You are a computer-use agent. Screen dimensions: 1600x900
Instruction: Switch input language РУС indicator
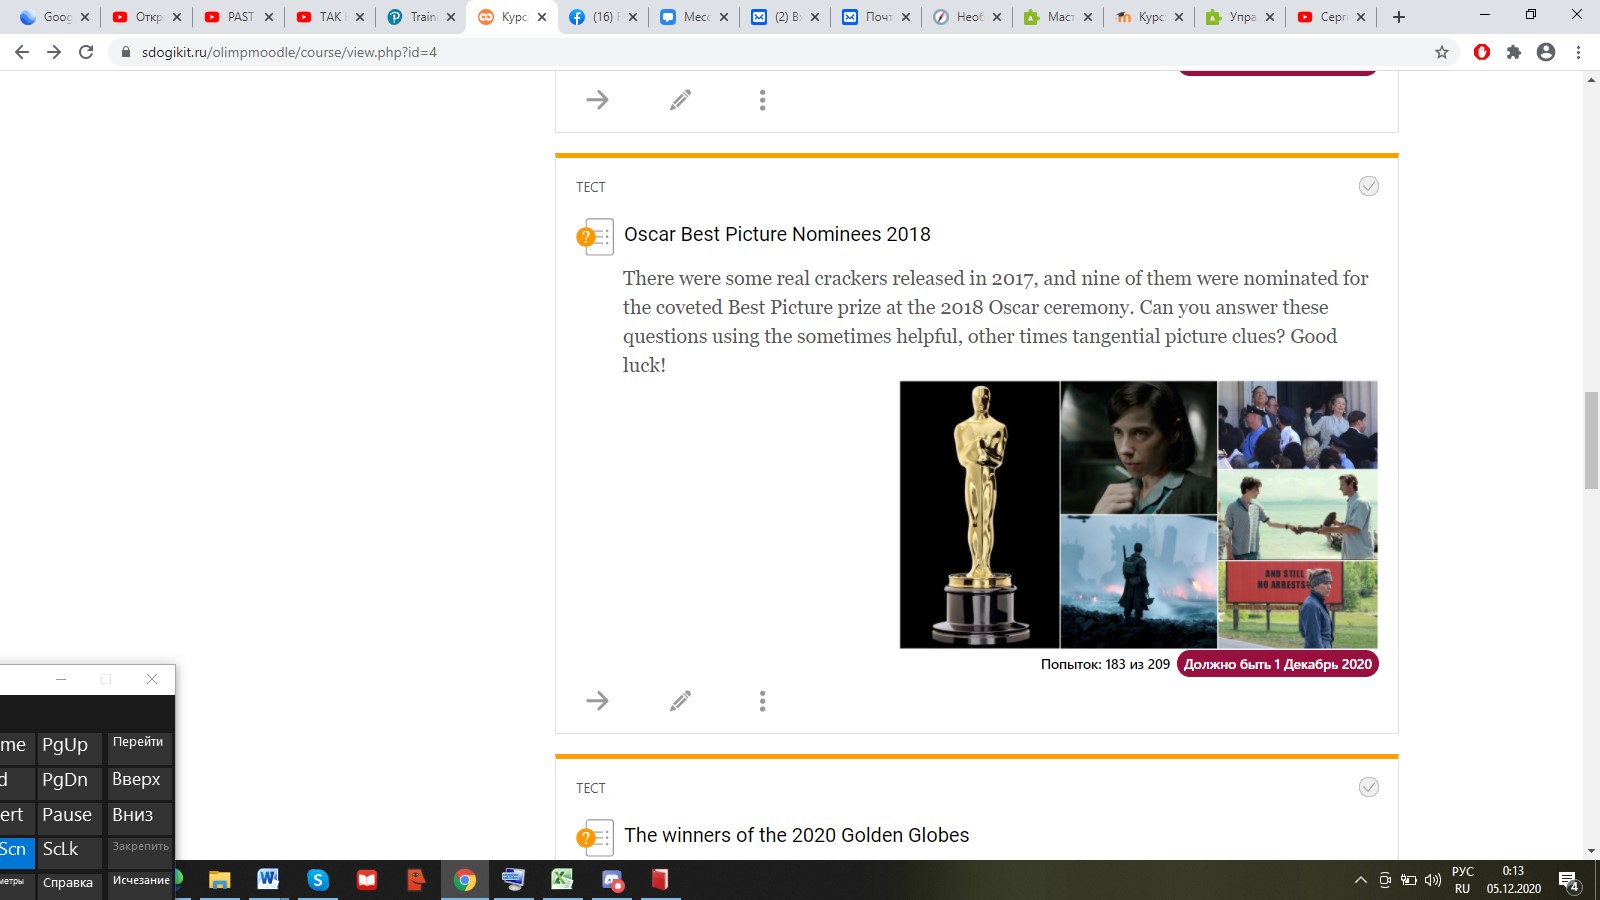pos(1463,880)
